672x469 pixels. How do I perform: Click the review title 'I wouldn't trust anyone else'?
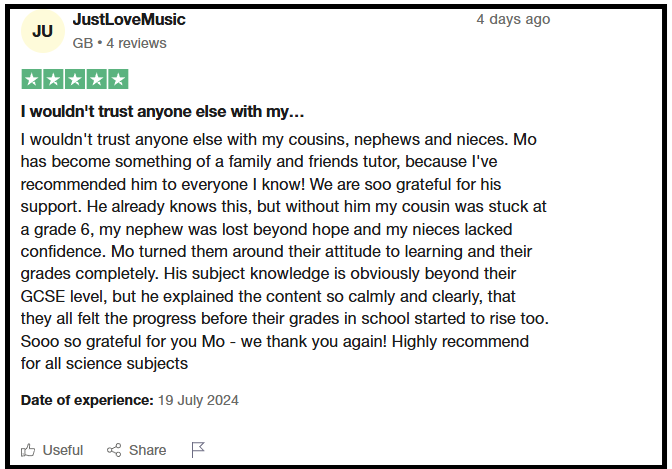point(162,111)
